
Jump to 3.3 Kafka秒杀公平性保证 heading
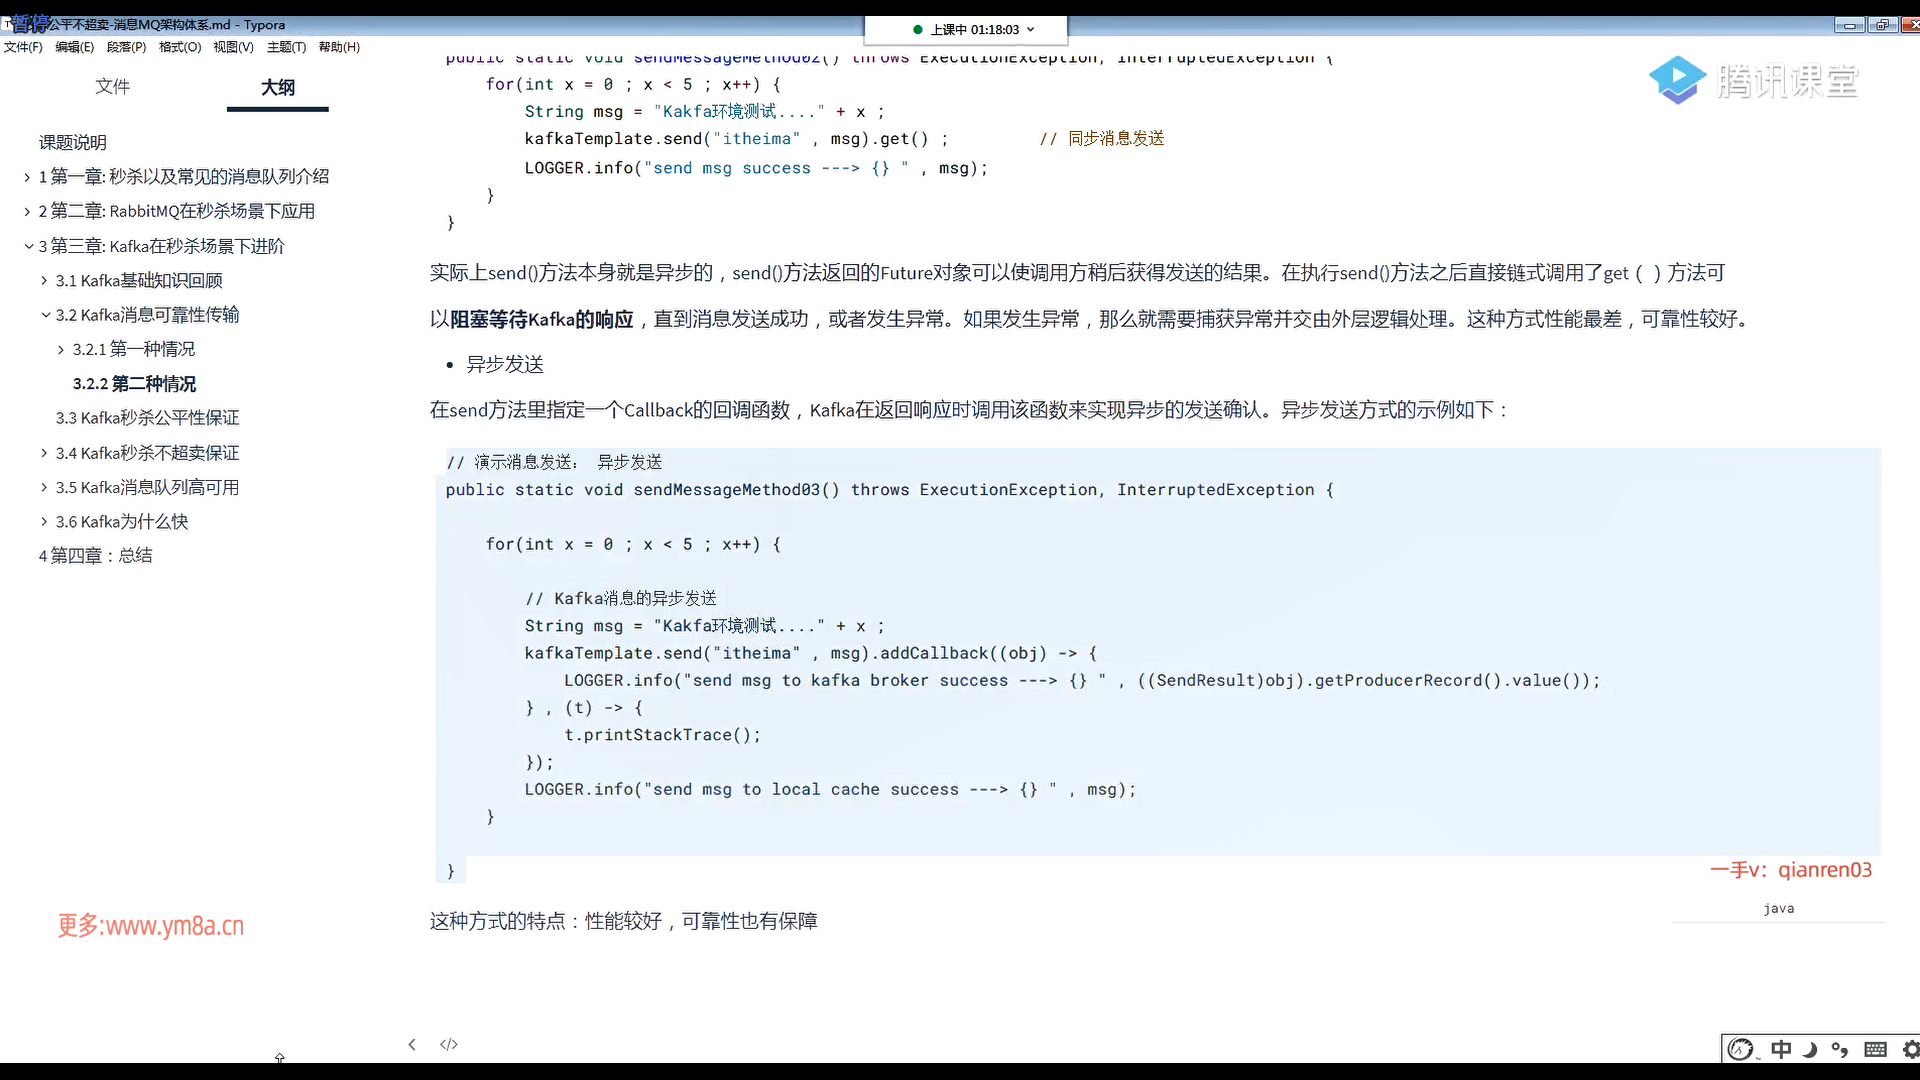point(147,418)
